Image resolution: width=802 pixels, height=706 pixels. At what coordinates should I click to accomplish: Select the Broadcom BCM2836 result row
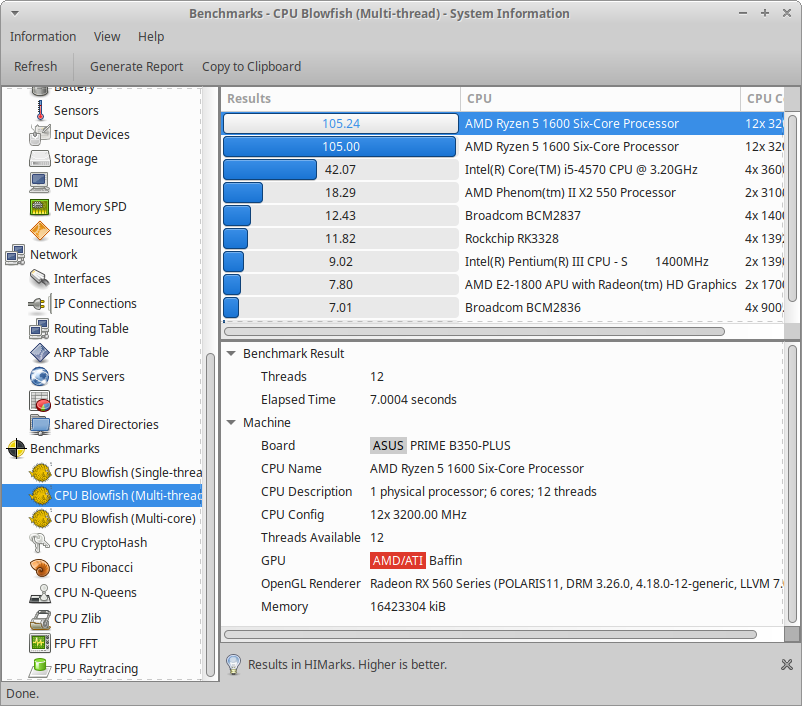(x=503, y=308)
